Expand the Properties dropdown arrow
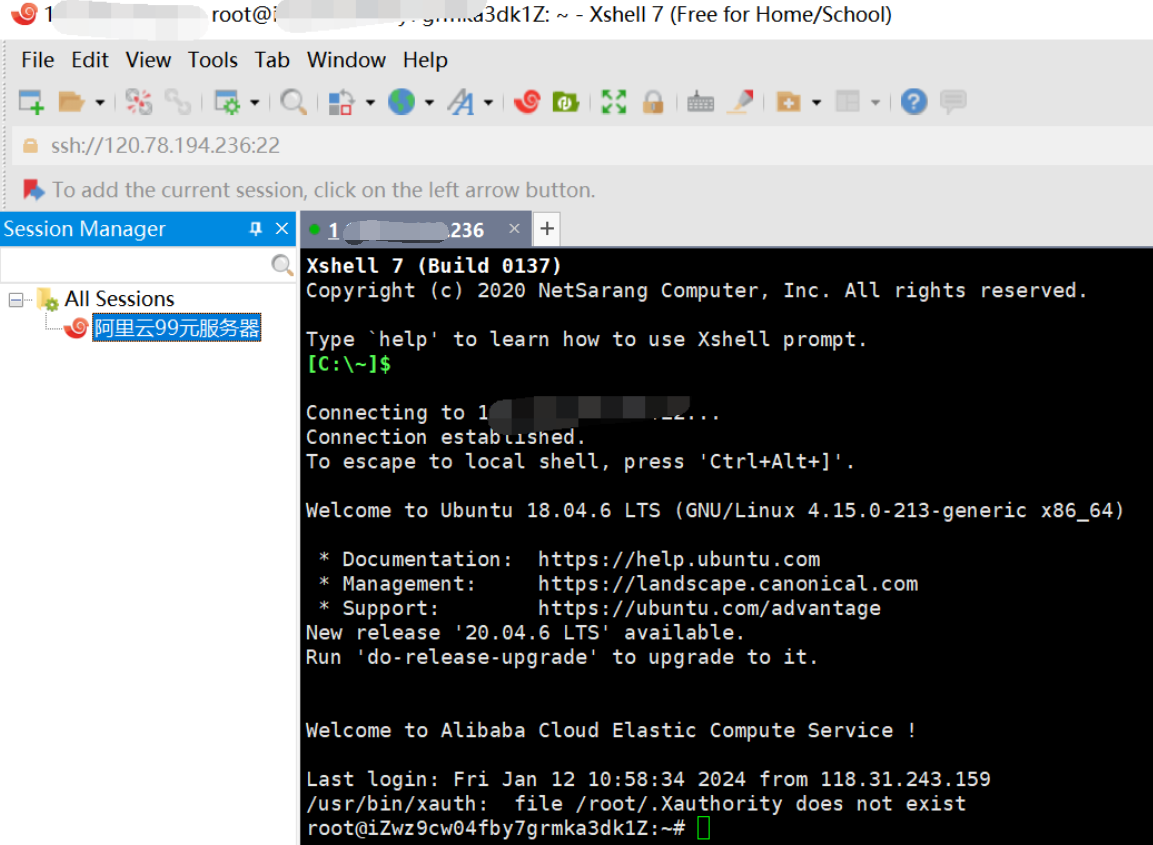 click(255, 103)
